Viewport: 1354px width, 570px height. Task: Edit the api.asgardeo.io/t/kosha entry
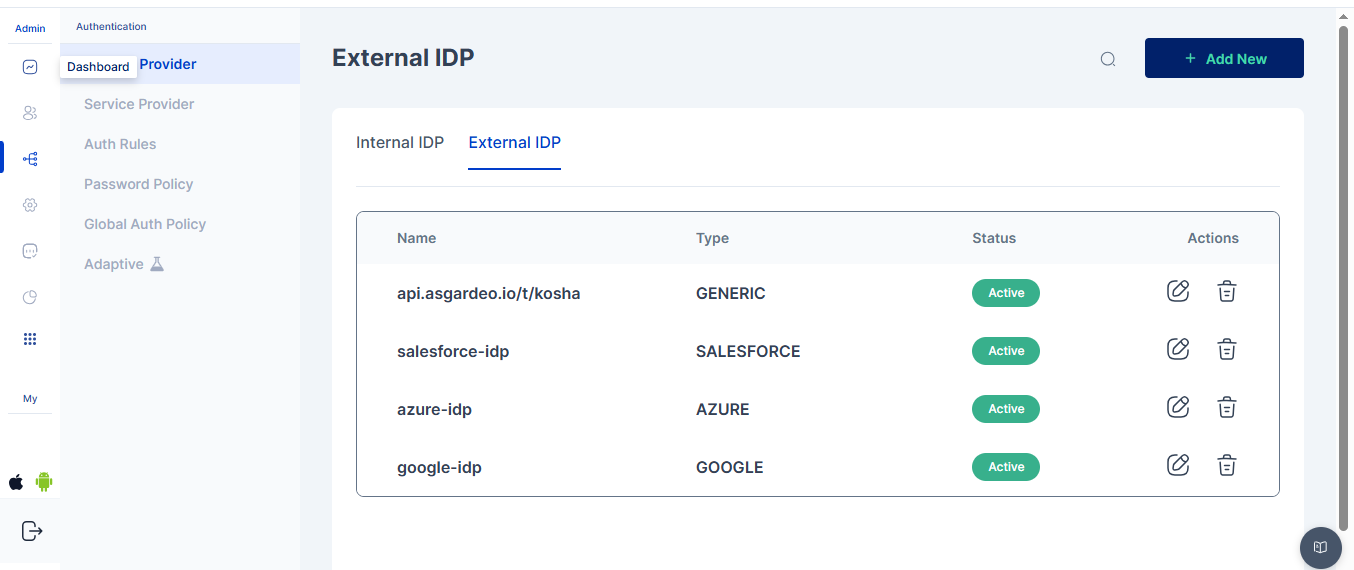tap(1178, 291)
